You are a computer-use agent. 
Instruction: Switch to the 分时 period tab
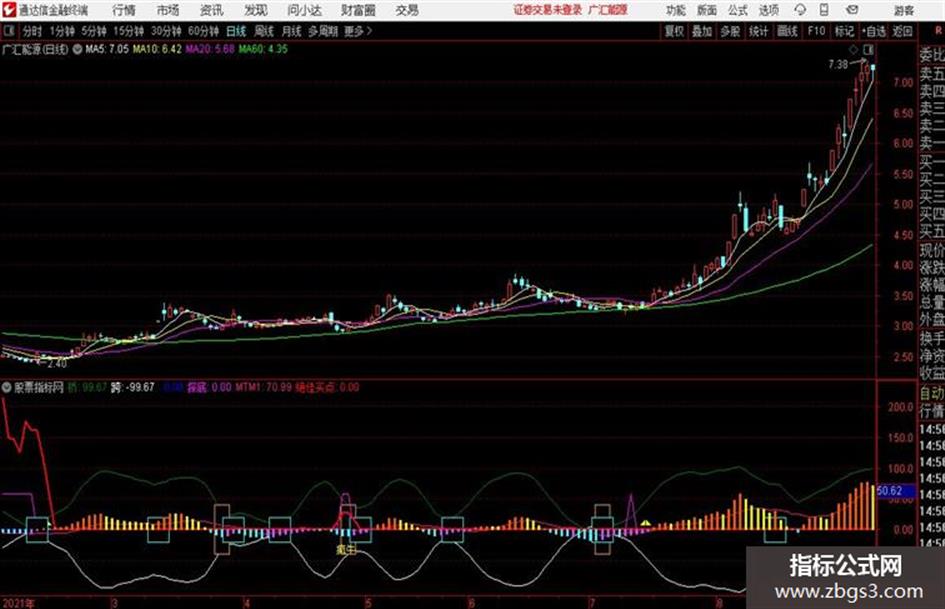[32, 31]
